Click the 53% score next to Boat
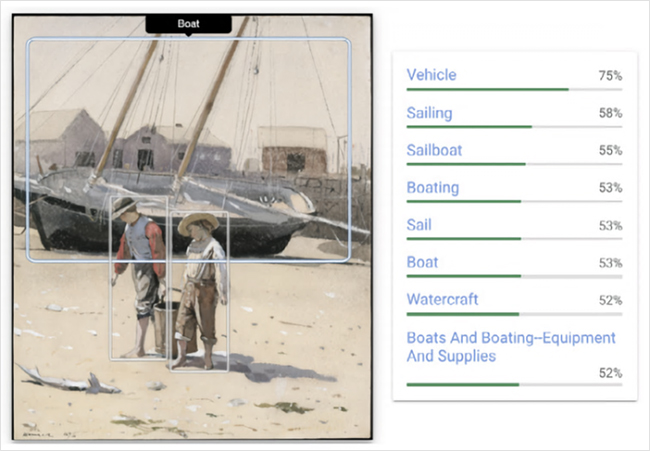Image resolution: width=650 pixels, height=451 pixels. 610,262
